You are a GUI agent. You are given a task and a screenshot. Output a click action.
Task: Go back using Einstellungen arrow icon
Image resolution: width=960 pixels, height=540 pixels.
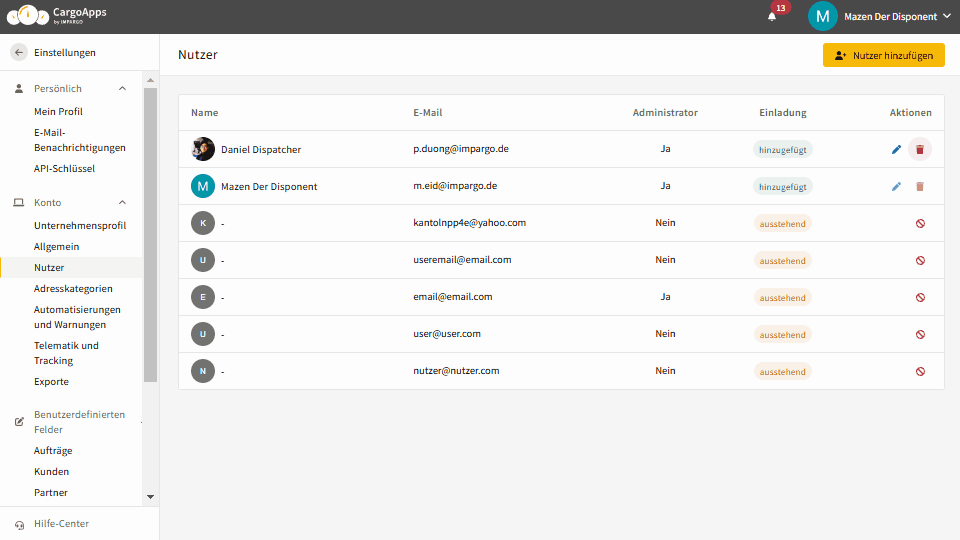coord(19,53)
